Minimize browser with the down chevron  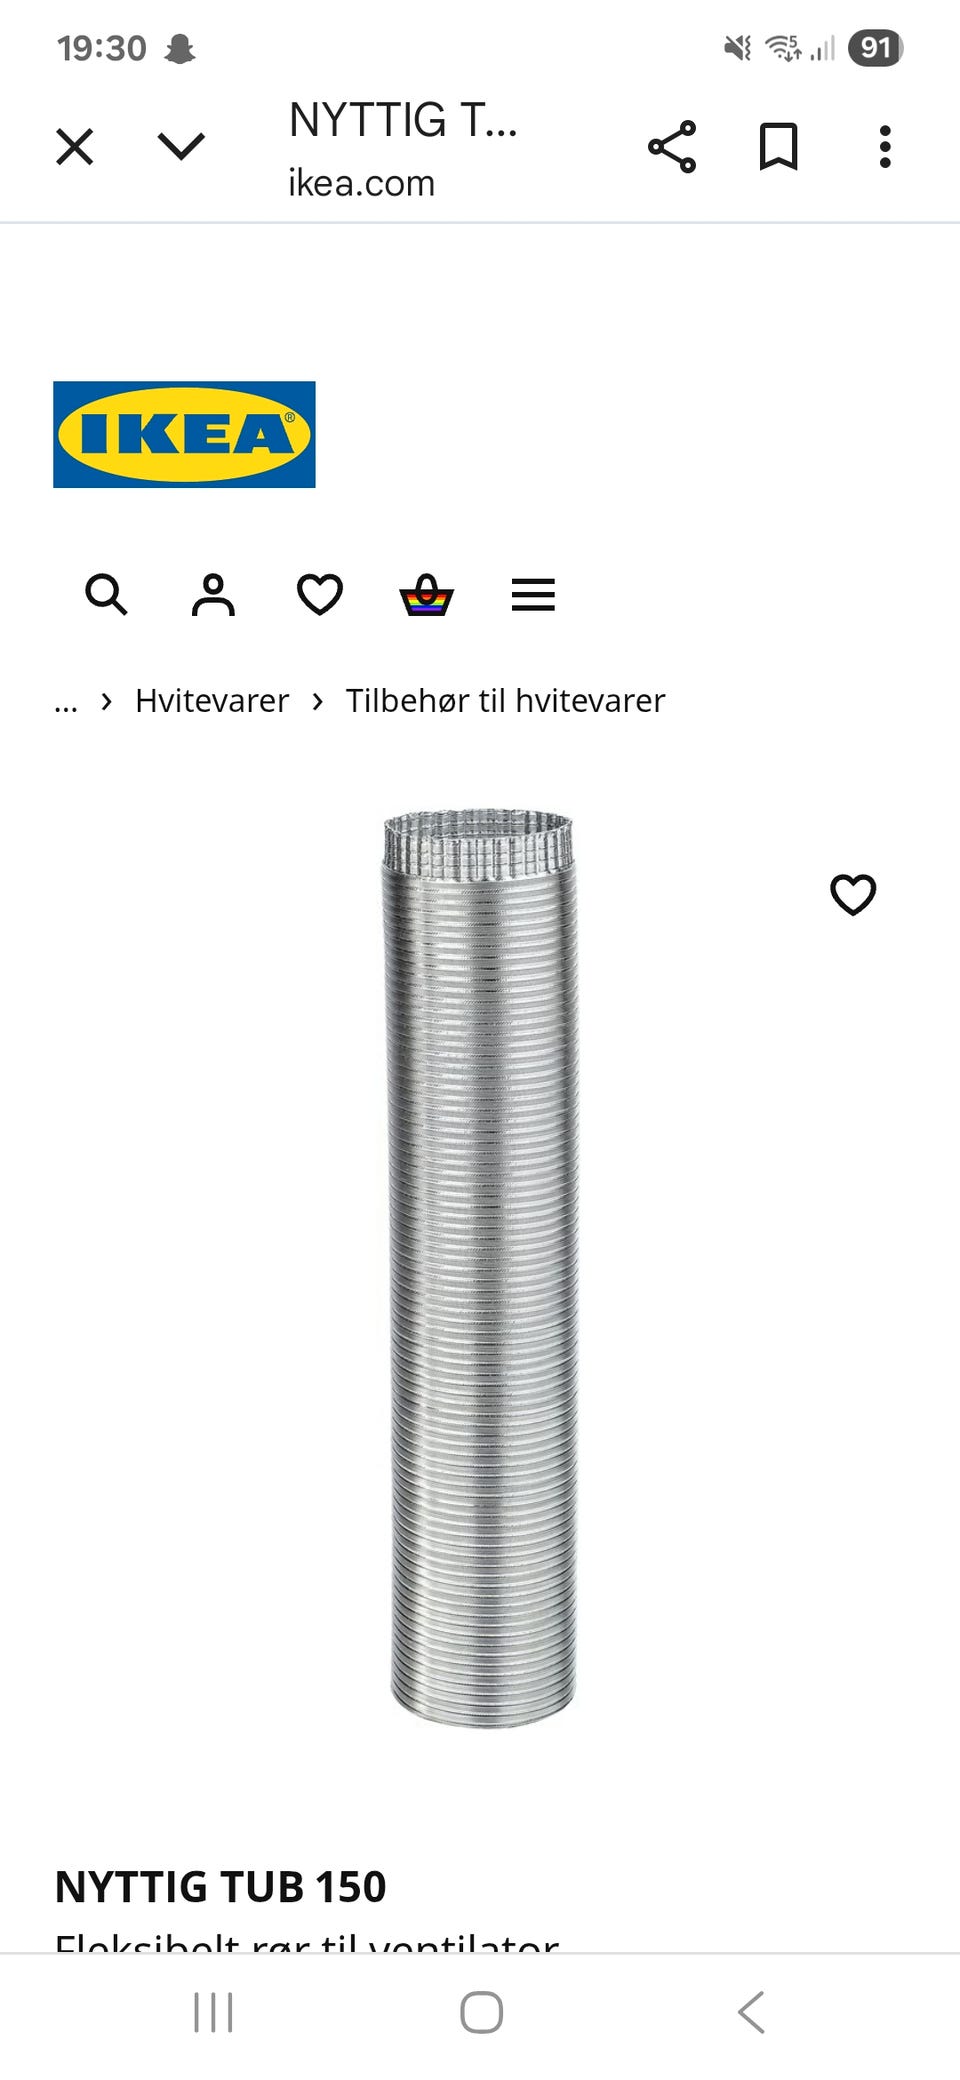click(181, 147)
